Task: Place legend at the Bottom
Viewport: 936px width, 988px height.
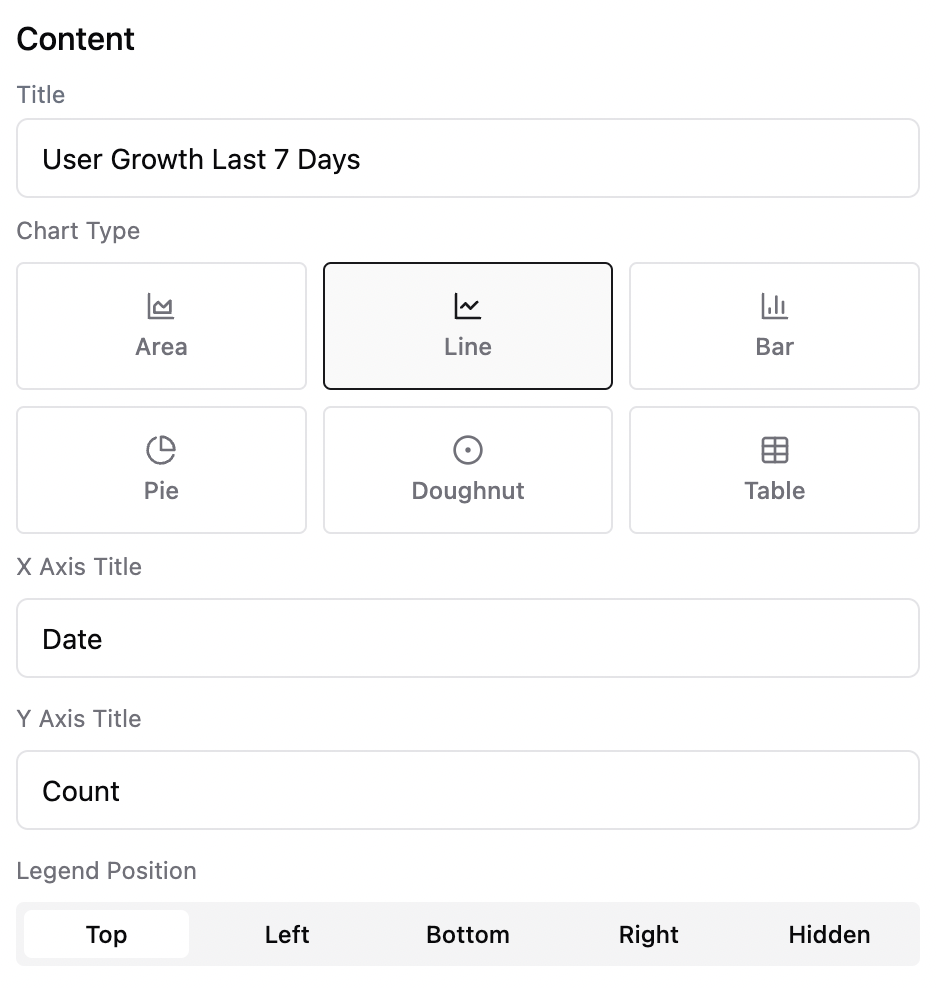Action: pyautogui.click(x=467, y=934)
